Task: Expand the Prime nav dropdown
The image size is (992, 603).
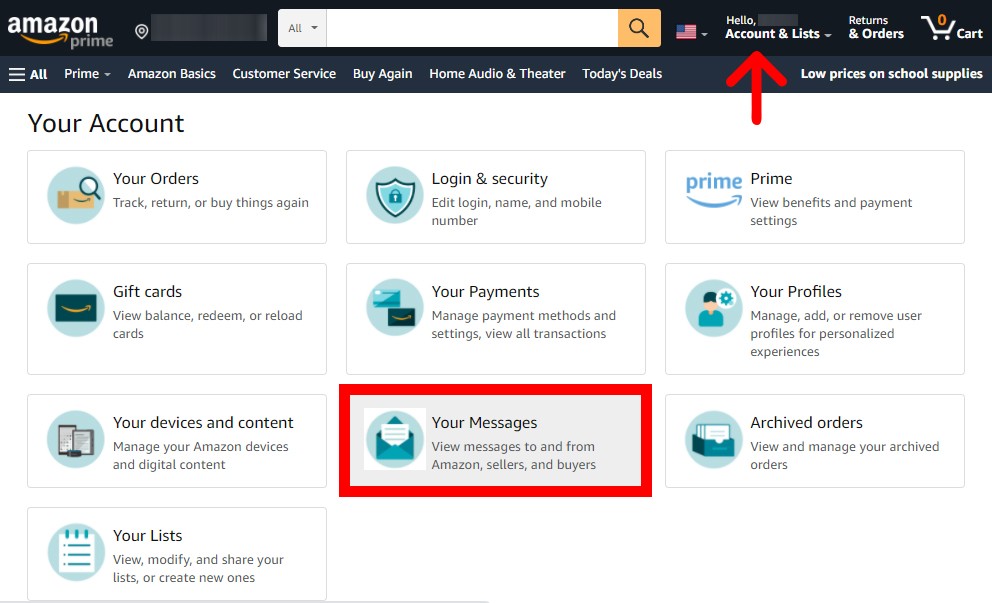Action: tap(87, 74)
